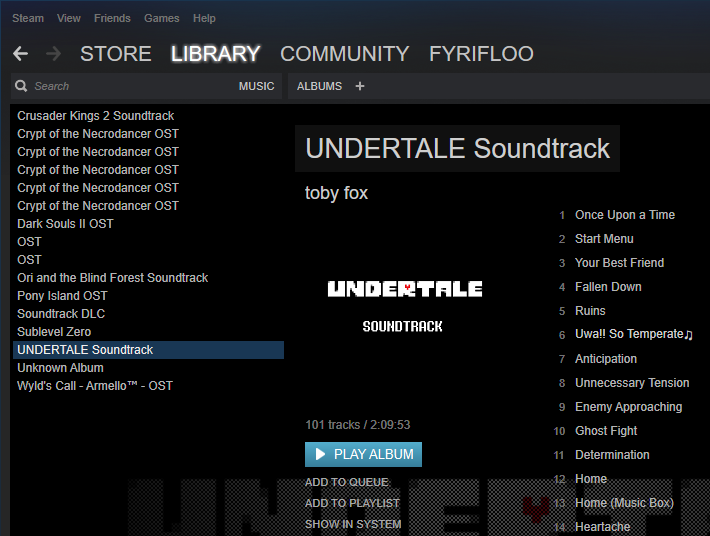Click PLAY ALBUM button
Image resolution: width=710 pixels, height=536 pixels.
coord(363,454)
